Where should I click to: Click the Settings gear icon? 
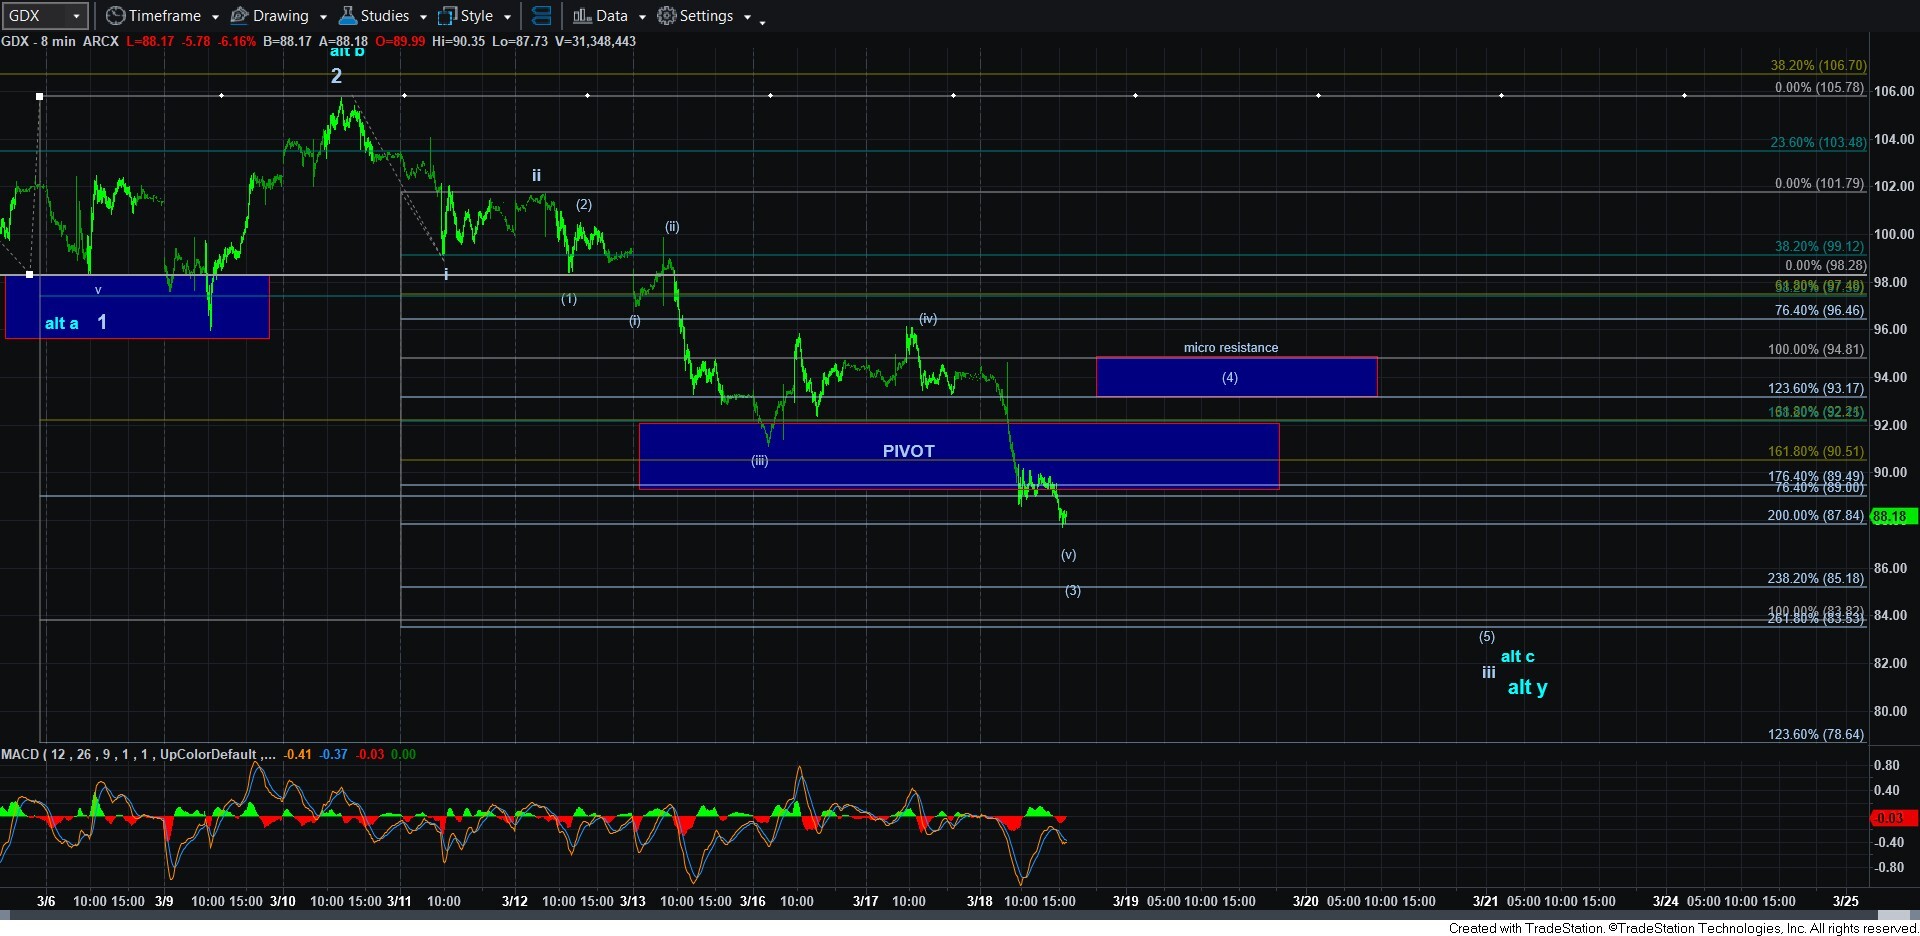(x=666, y=16)
